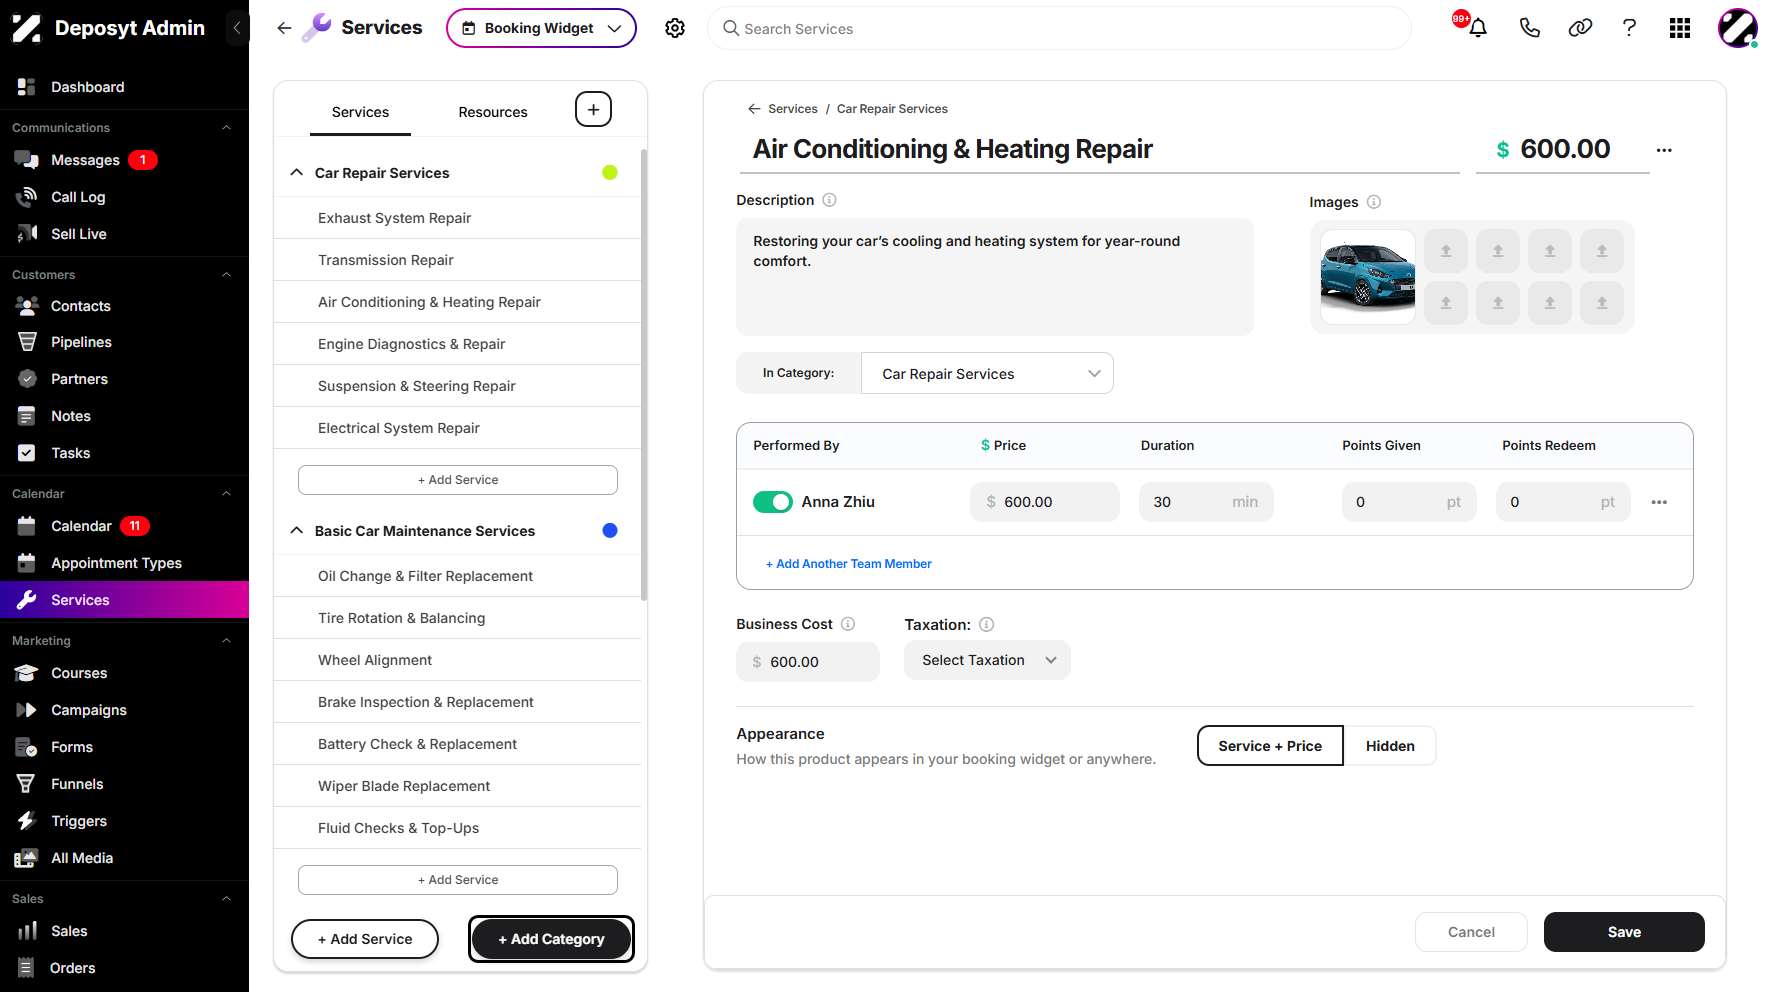The image size is (1782, 992).
Task: Click blue color dot for Basic Car Maintenance
Action: pyautogui.click(x=610, y=531)
